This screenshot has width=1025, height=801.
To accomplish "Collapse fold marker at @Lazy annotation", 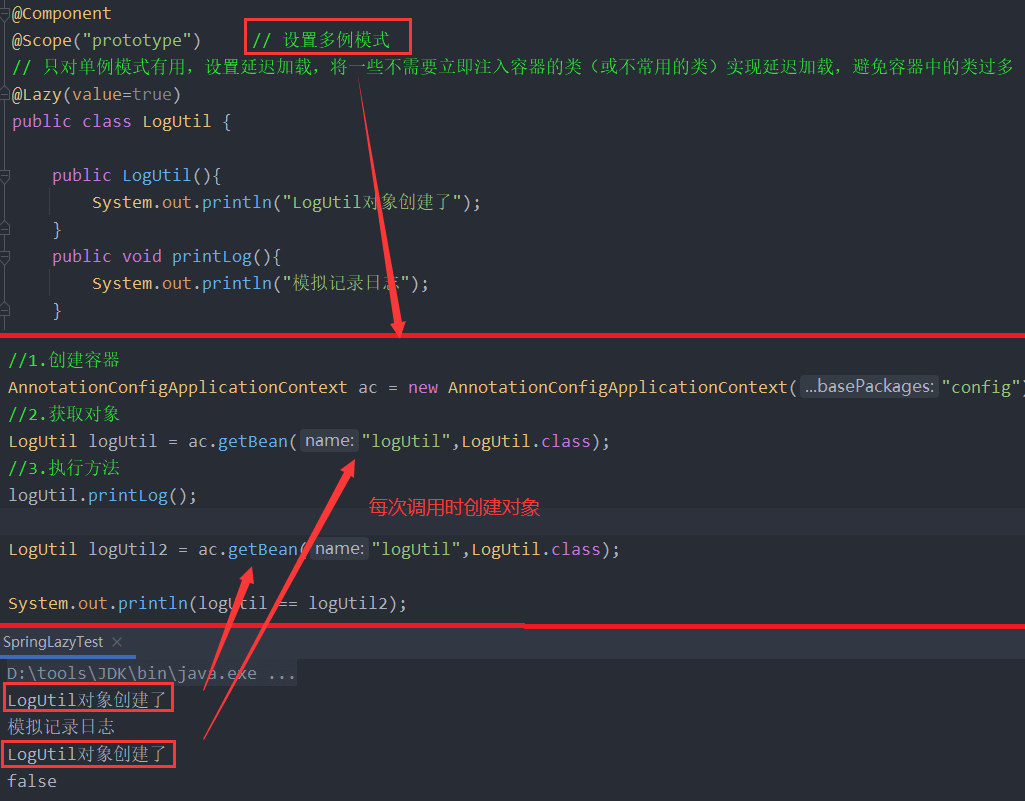I will 5,94.
